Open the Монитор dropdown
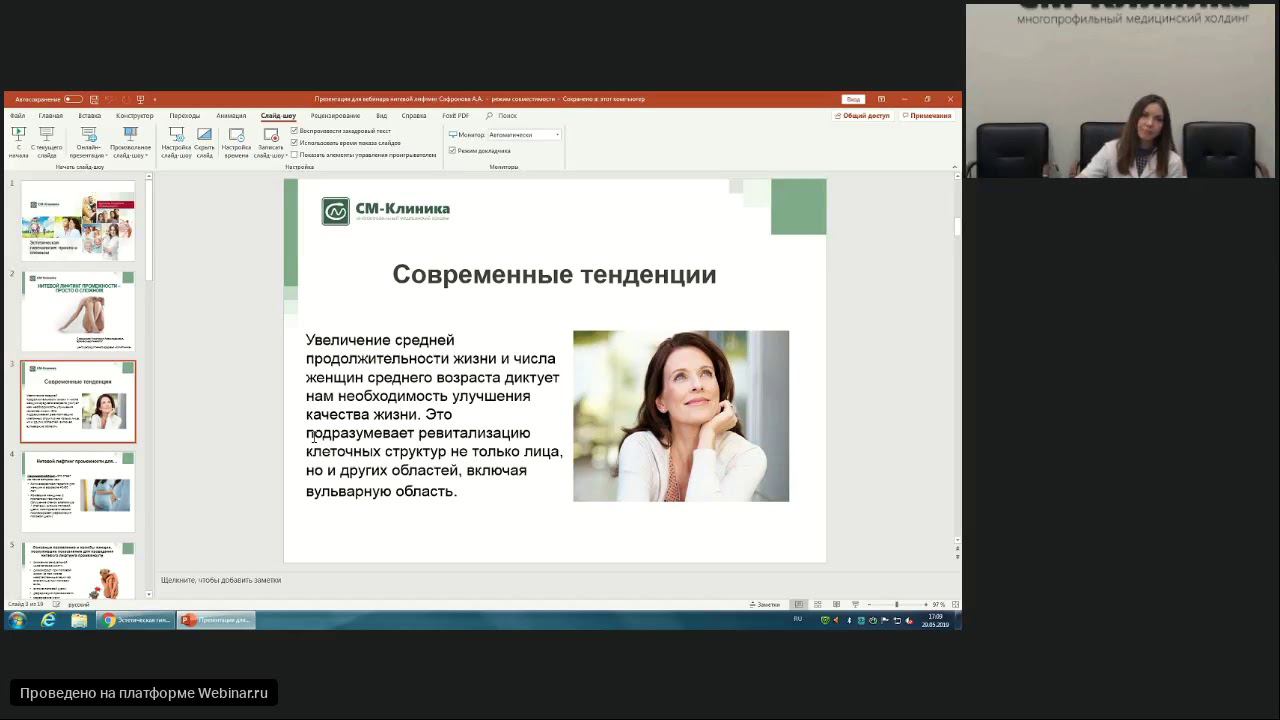Viewport: 1280px width, 720px height. tap(523, 134)
